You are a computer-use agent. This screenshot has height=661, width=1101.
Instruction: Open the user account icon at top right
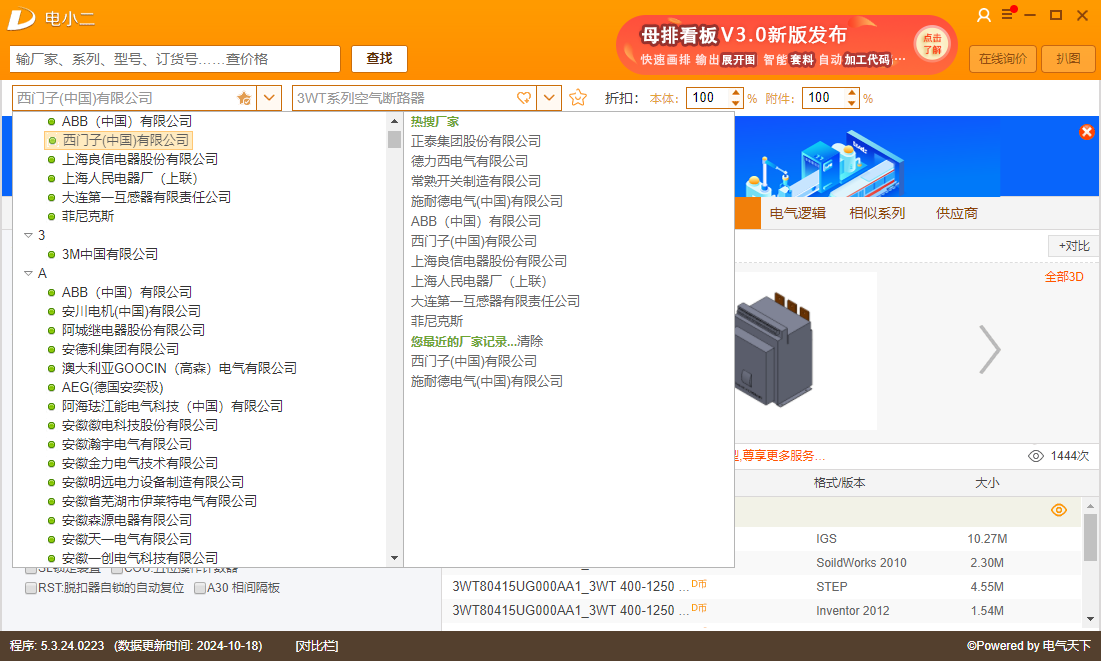(x=983, y=16)
